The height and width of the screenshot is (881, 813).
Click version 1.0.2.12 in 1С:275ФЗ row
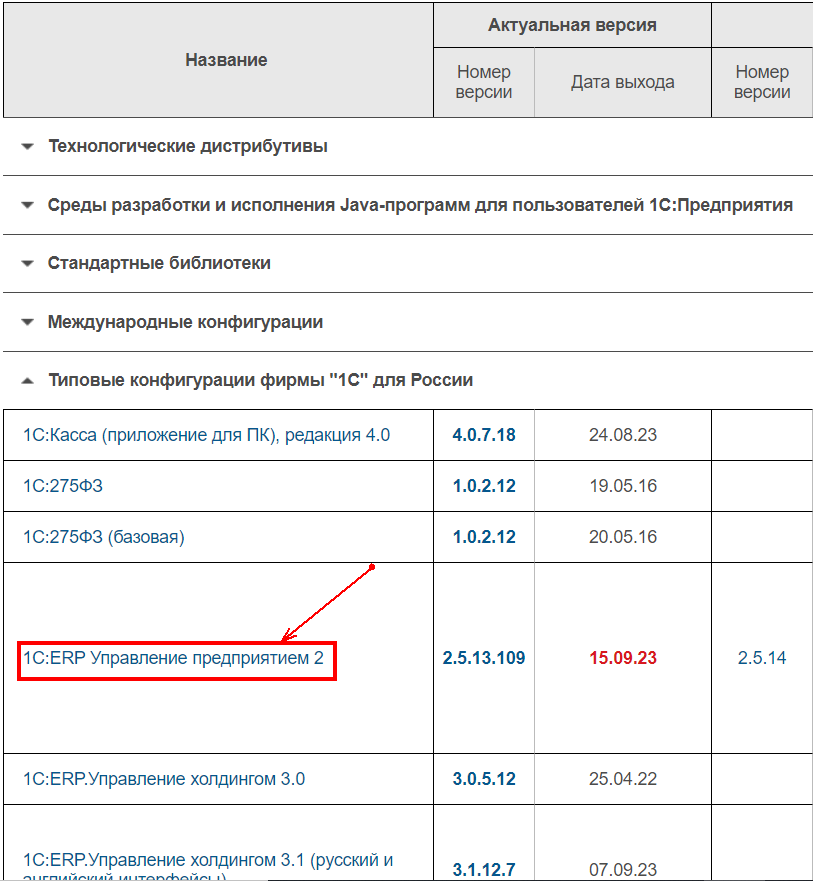tap(484, 486)
